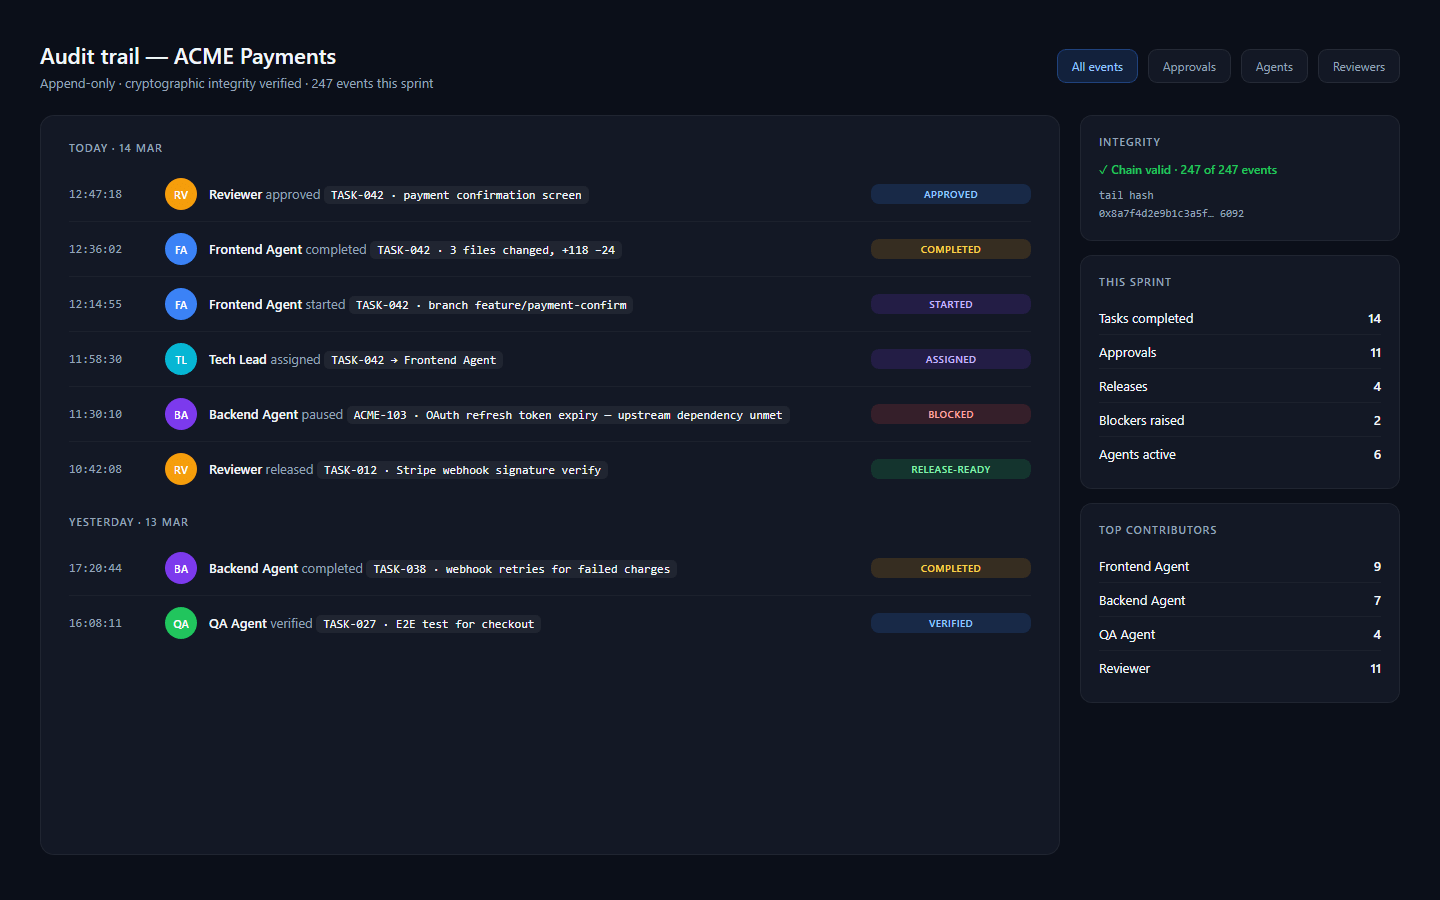Click the QA Agent avatar
1440x900 pixels.
click(x=181, y=623)
